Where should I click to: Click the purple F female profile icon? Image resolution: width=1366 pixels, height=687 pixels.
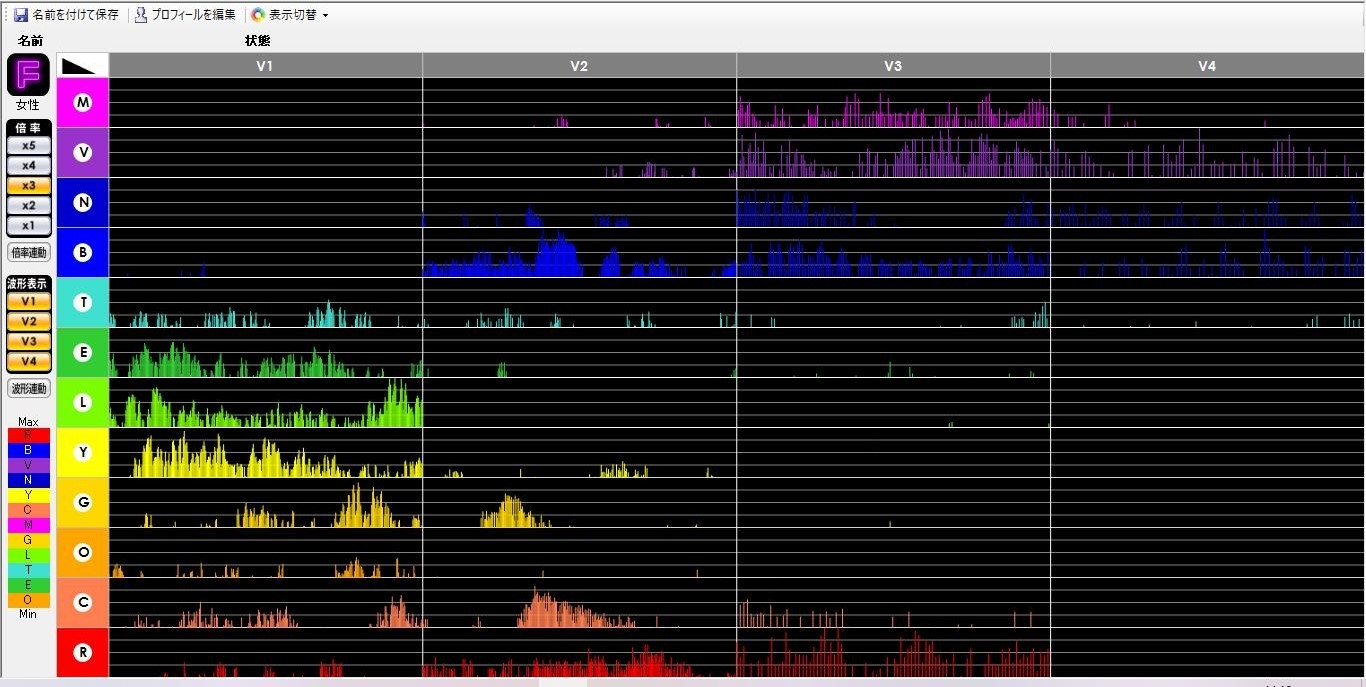pyautogui.click(x=28, y=75)
